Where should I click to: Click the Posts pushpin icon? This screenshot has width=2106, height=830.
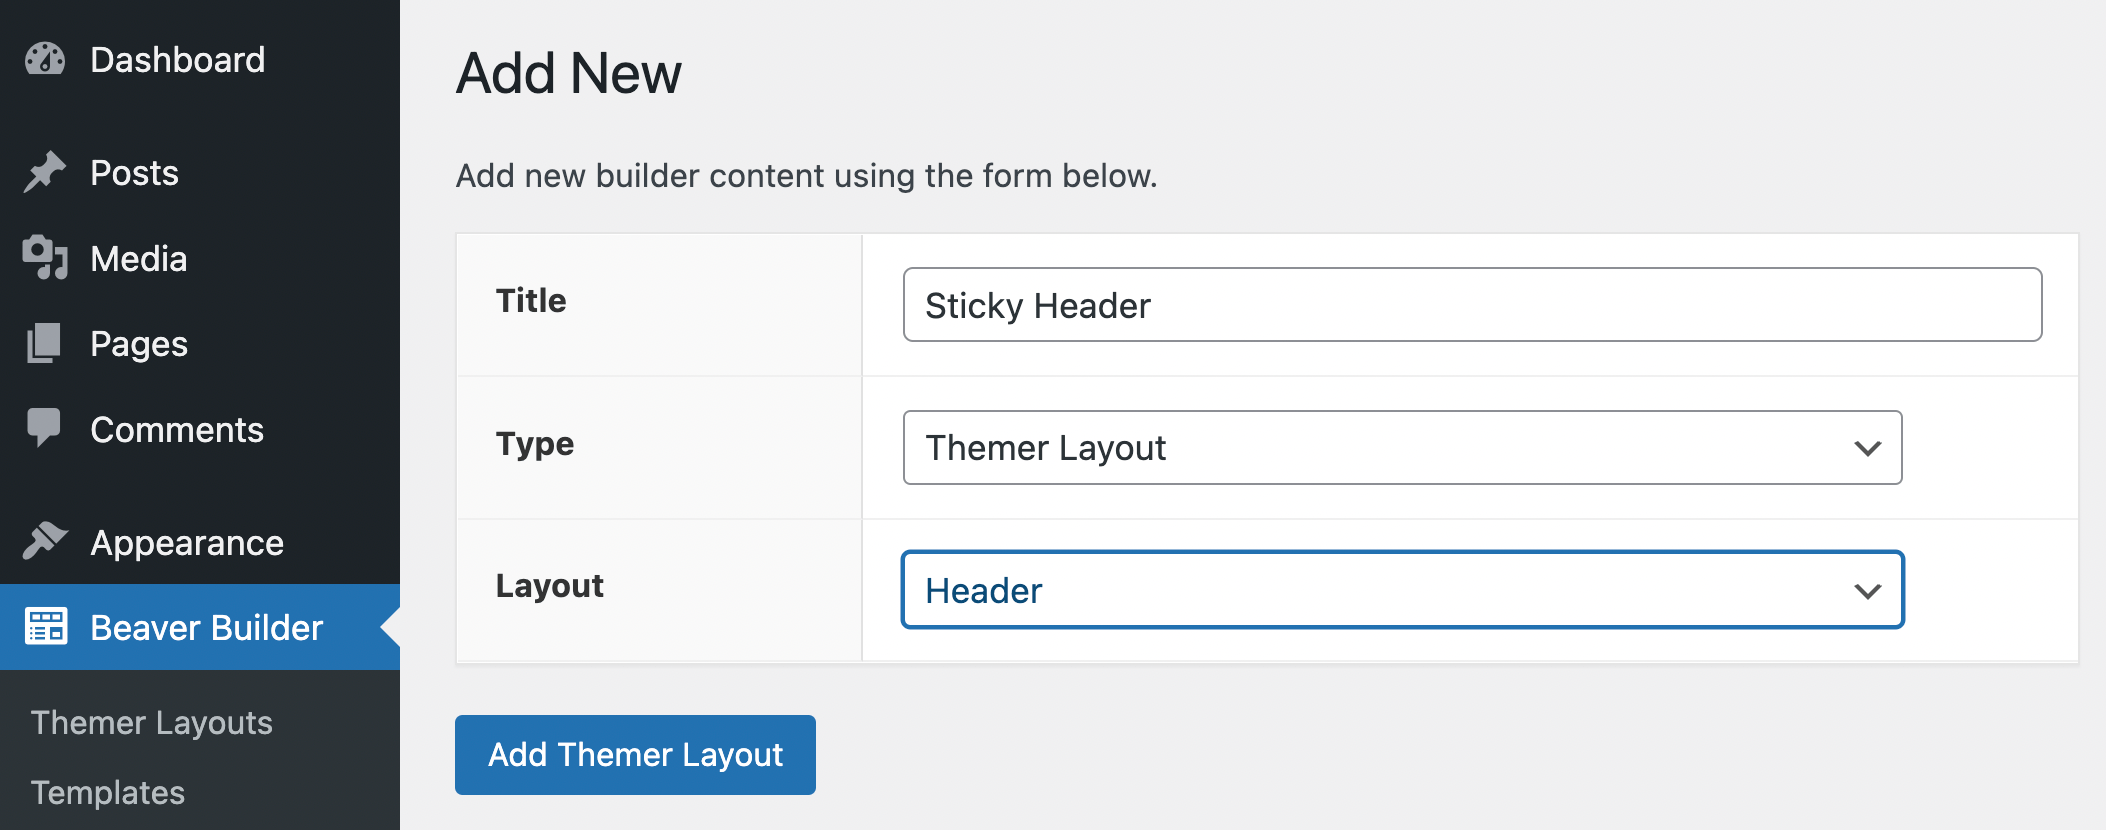pyautogui.click(x=45, y=172)
